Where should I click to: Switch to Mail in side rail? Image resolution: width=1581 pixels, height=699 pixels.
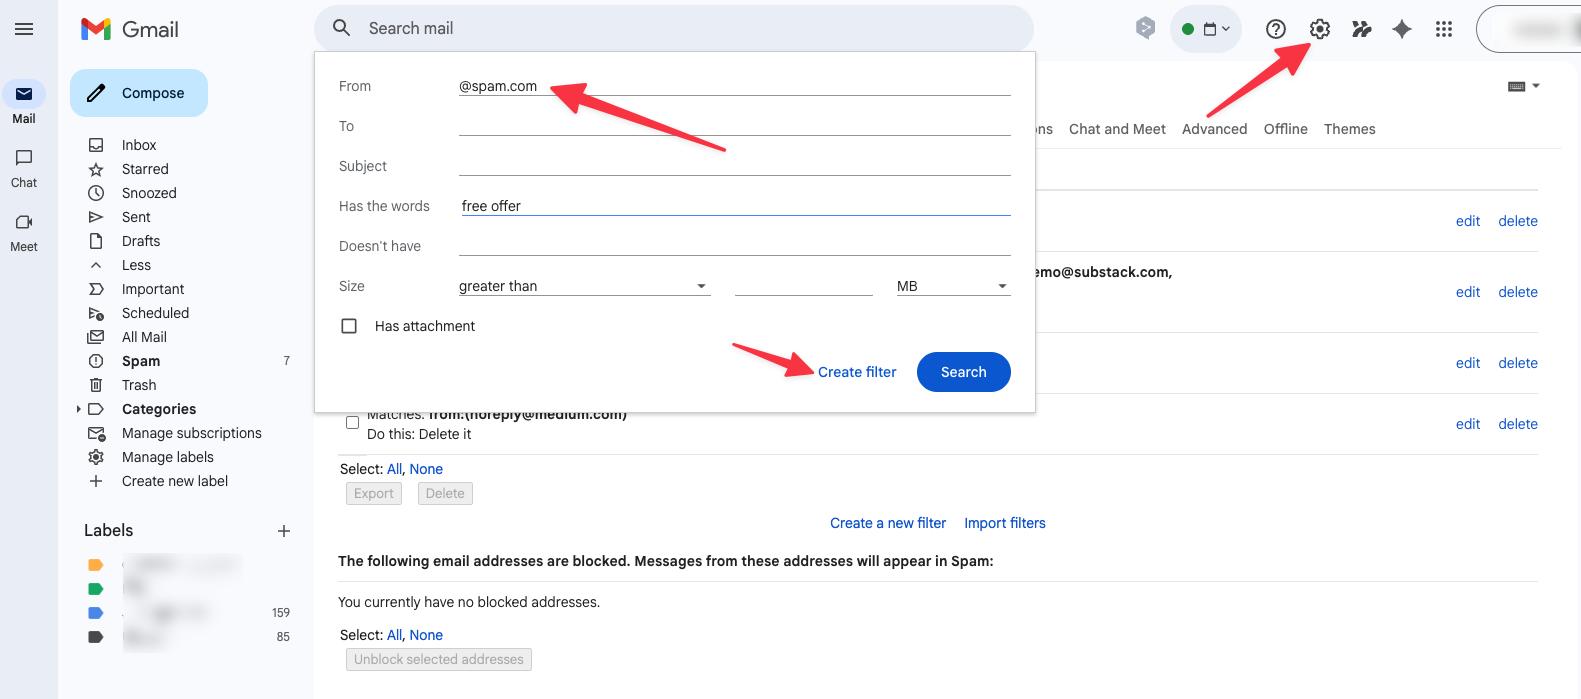(24, 103)
